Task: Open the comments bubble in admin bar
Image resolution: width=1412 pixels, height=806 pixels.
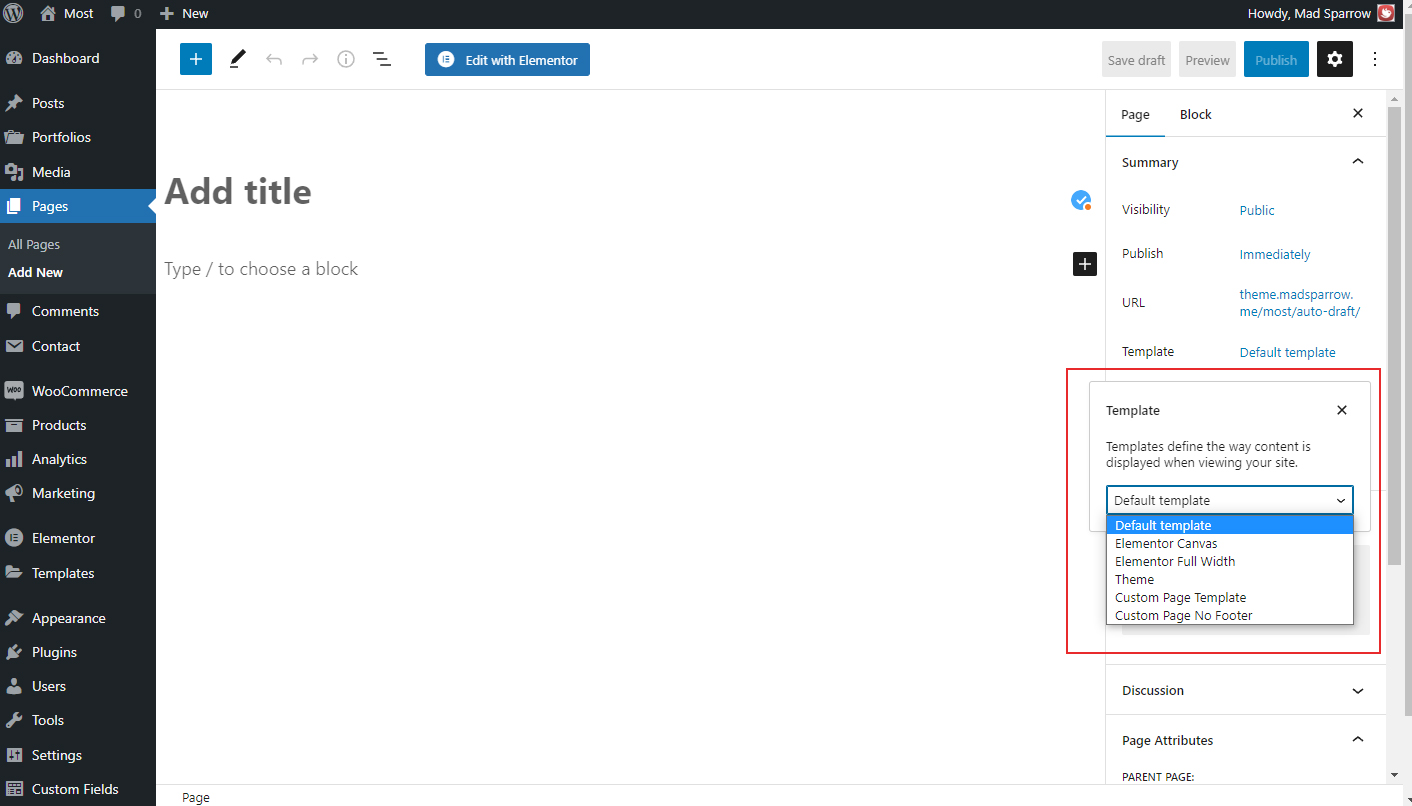Action: tap(118, 14)
